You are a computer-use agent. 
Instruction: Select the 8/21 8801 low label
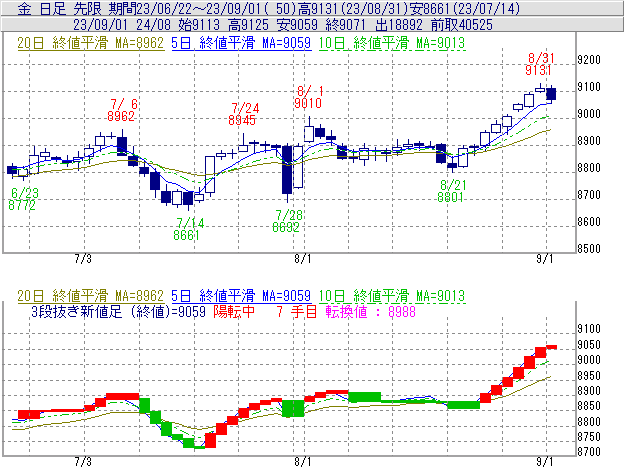[x=451, y=191]
